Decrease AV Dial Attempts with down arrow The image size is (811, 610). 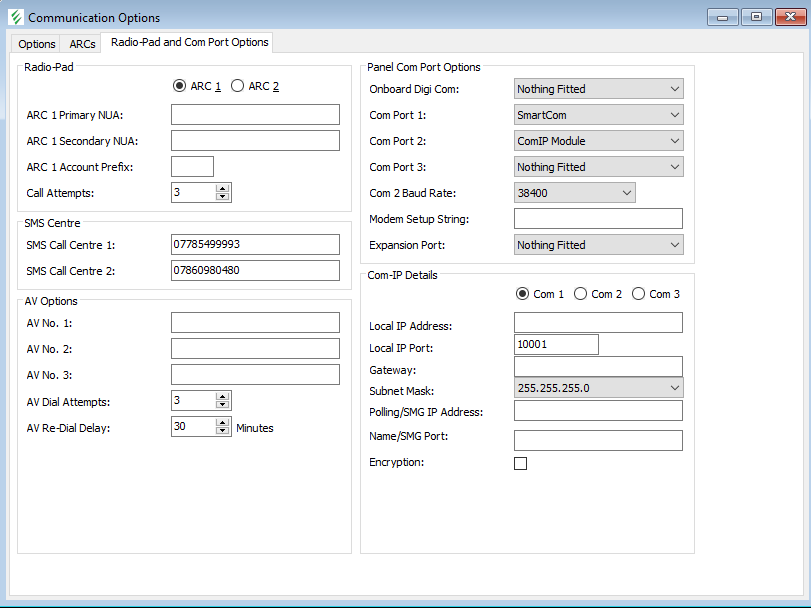click(x=222, y=405)
